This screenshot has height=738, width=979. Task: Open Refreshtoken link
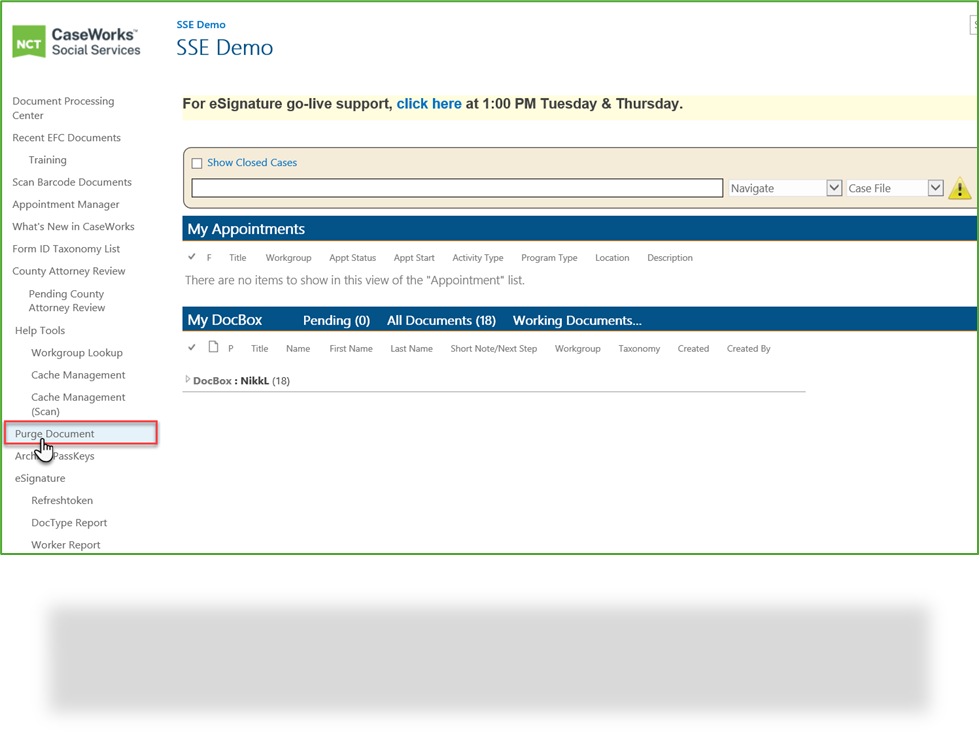coord(62,500)
